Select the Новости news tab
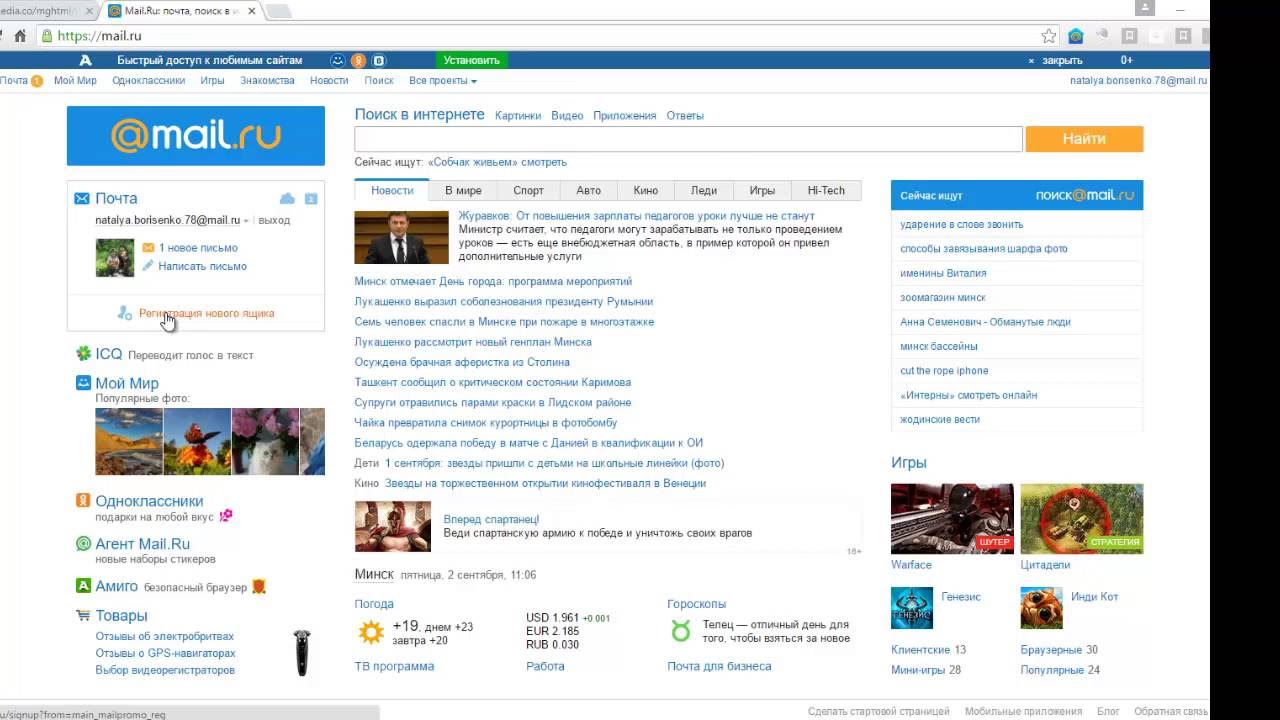The image size is (1280, 720). click(x=392, y=190)
